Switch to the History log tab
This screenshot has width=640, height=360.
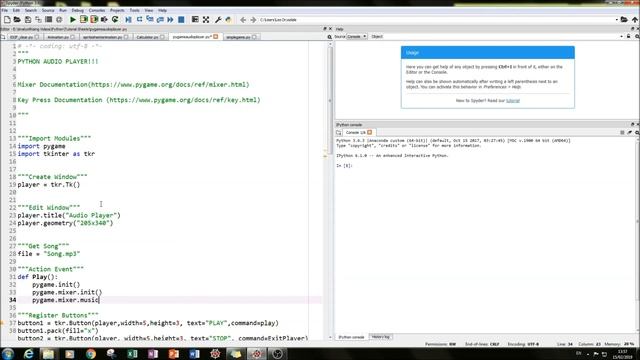point(381,337)
